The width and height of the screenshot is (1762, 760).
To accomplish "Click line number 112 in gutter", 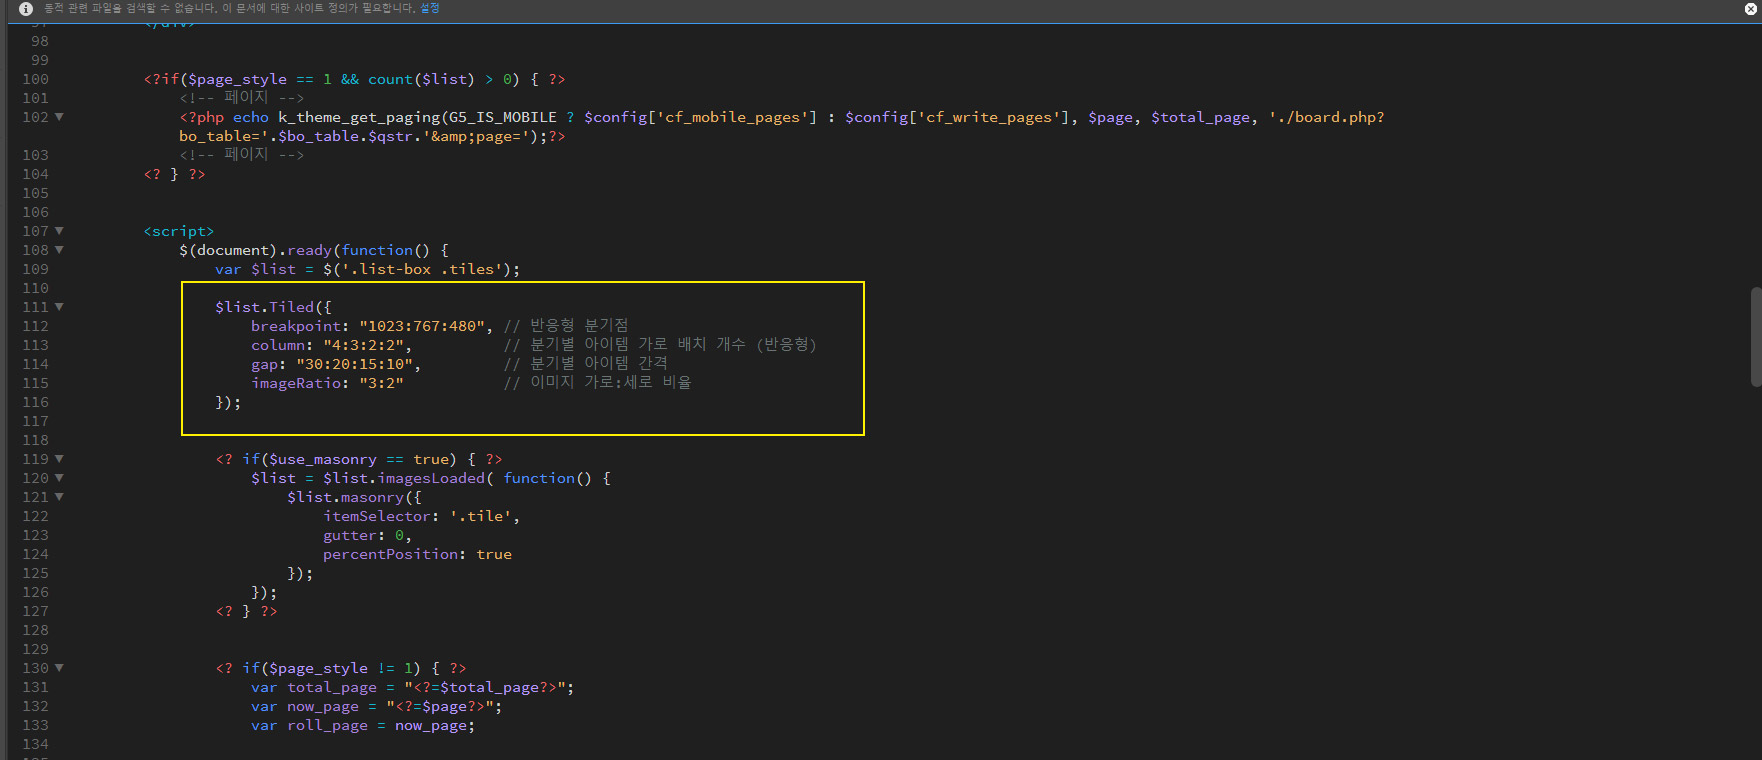I will [35, 326].
